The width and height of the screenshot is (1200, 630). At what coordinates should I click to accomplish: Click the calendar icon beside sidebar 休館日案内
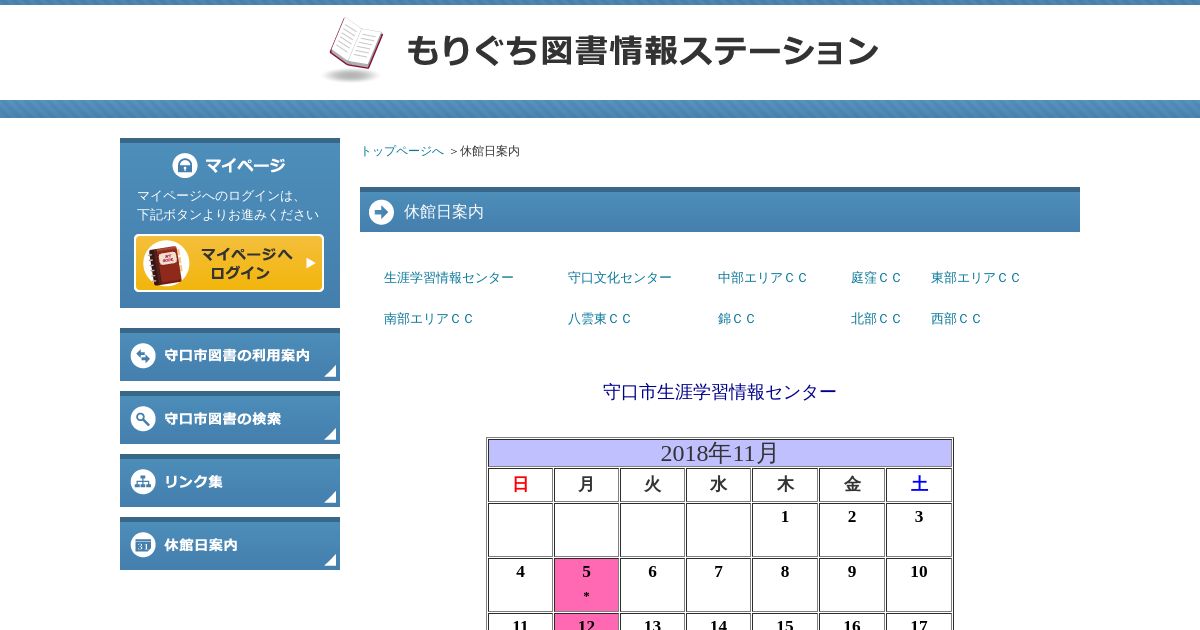tap(143, 544)
